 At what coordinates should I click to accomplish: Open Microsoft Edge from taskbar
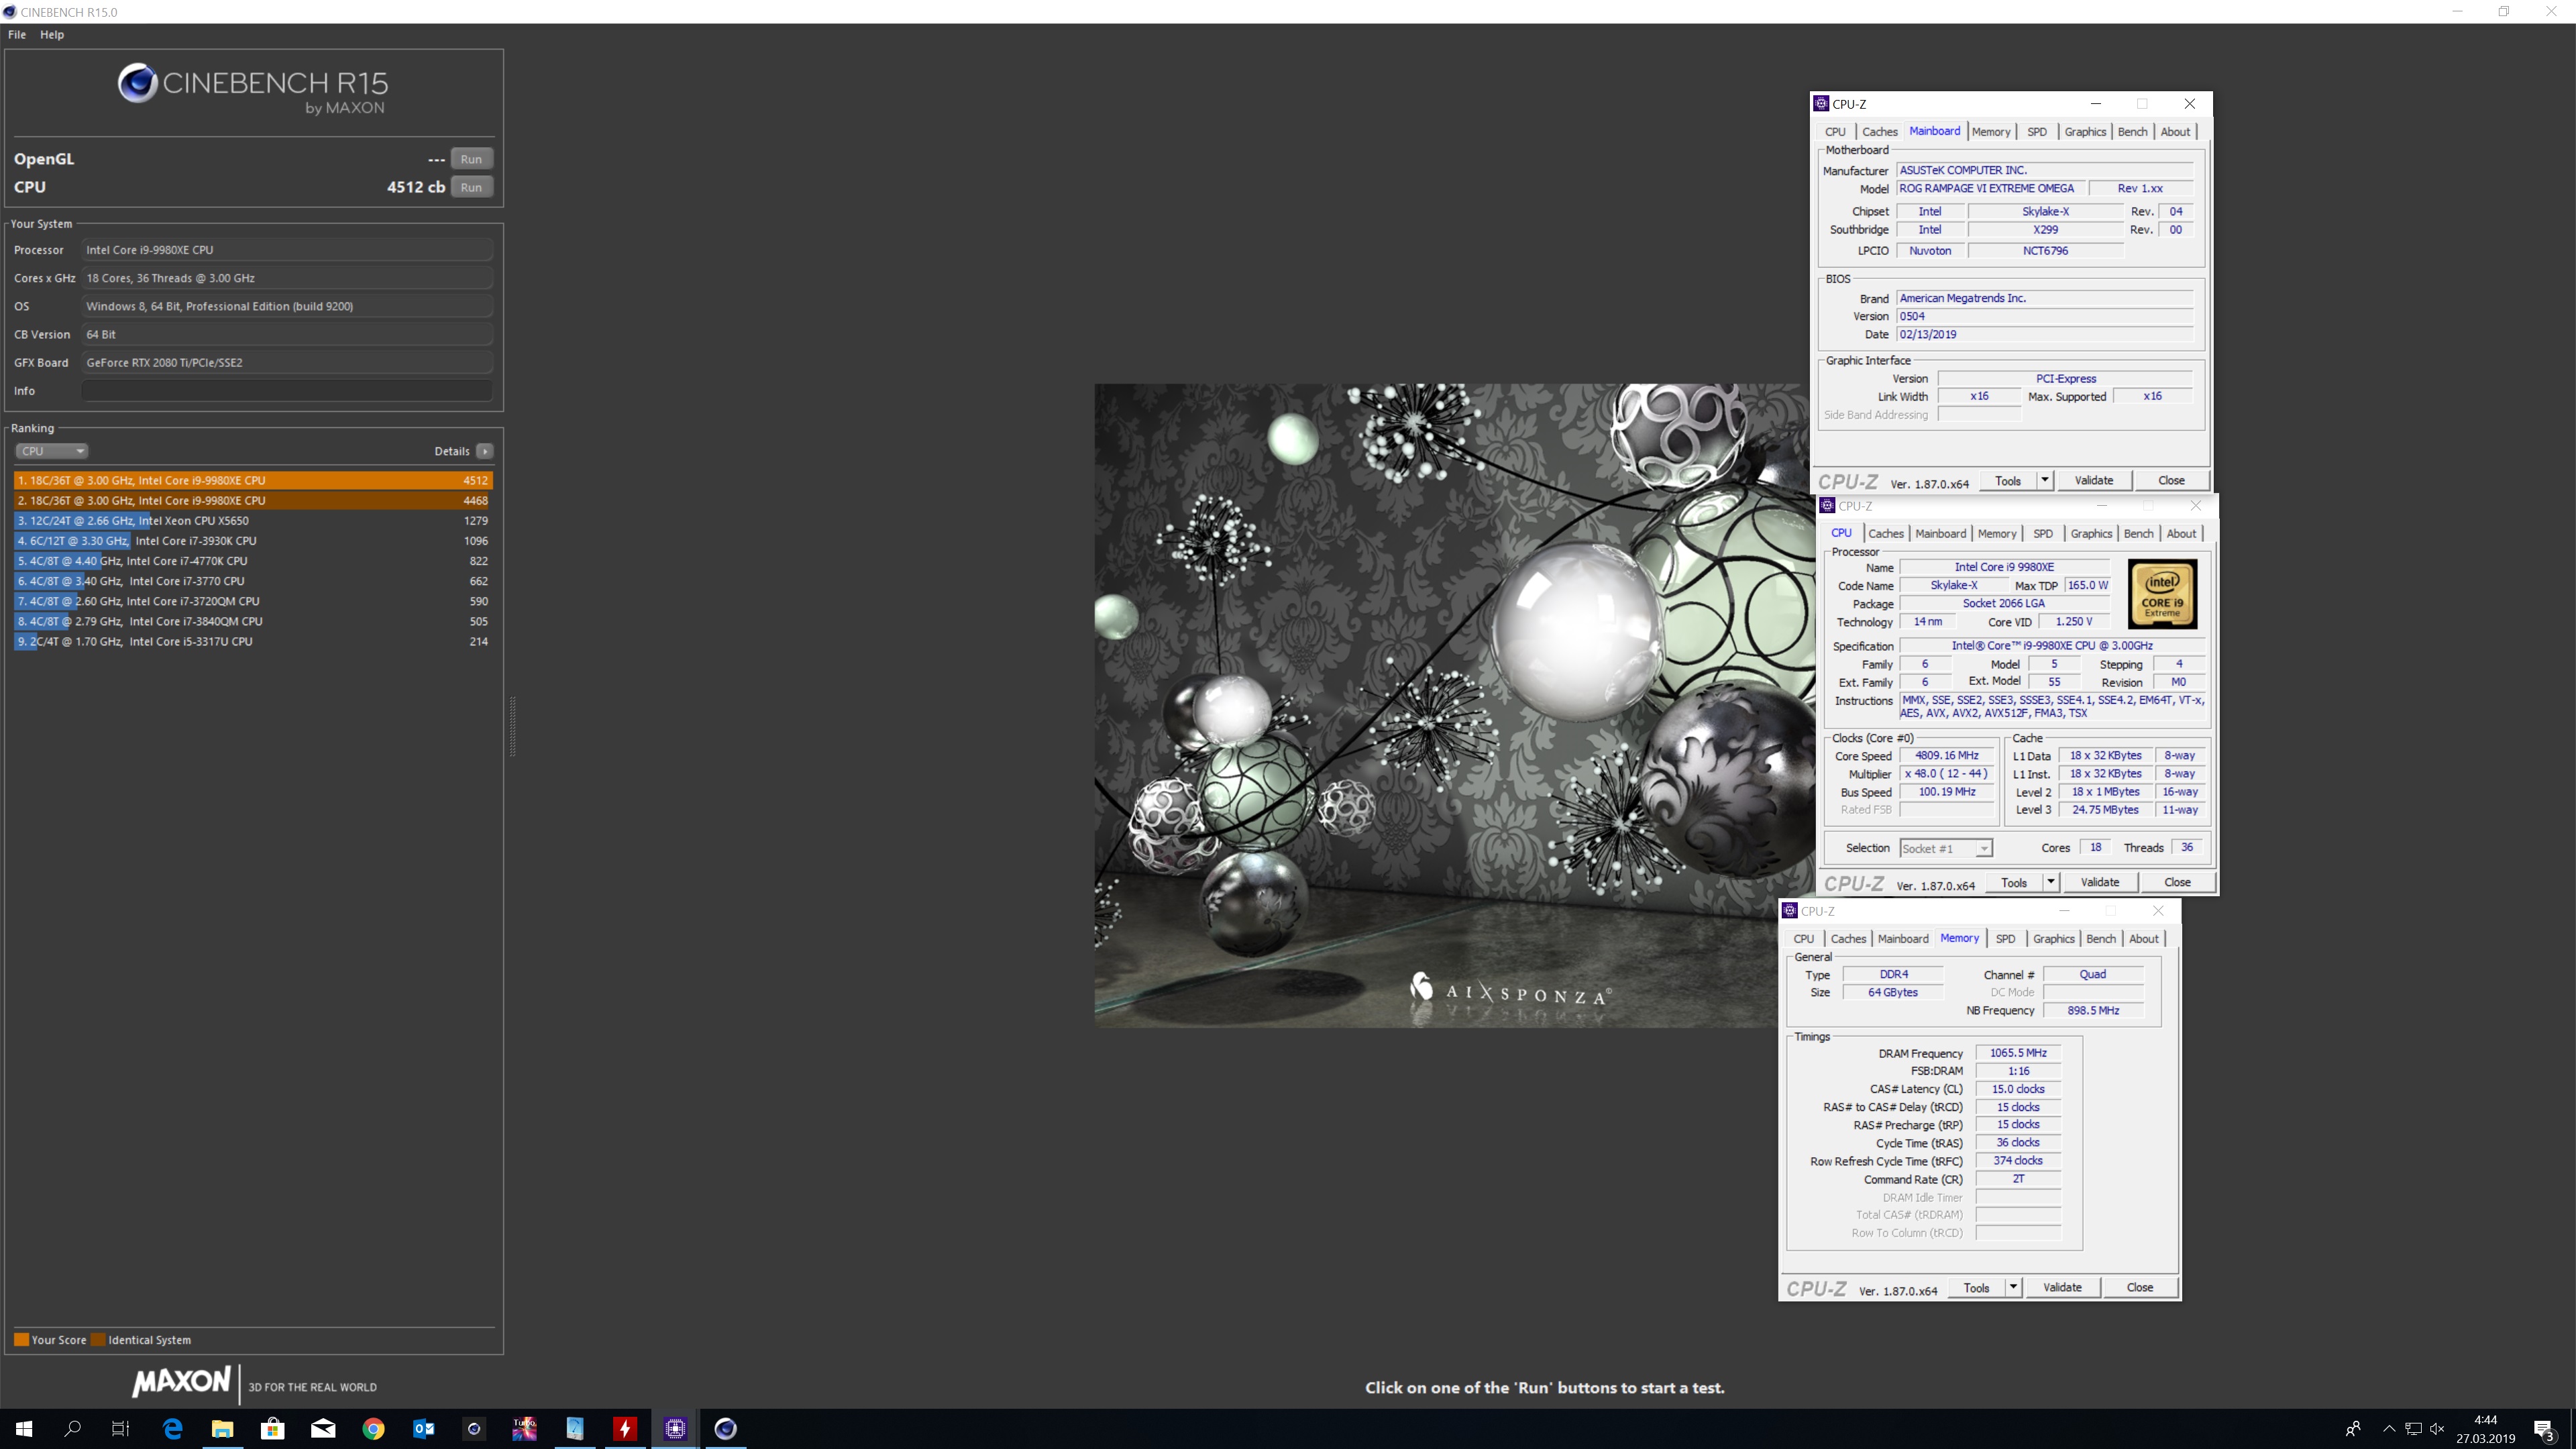[172, 1429]
